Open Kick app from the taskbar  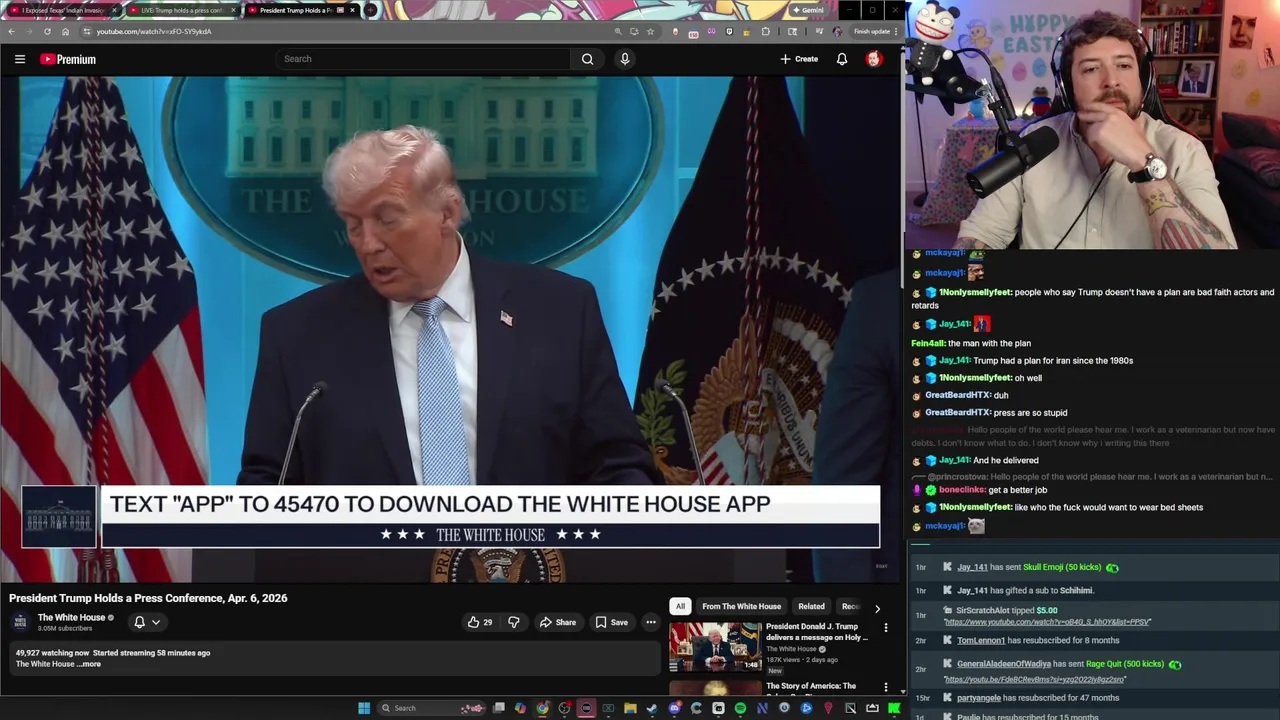pos(894,708)
